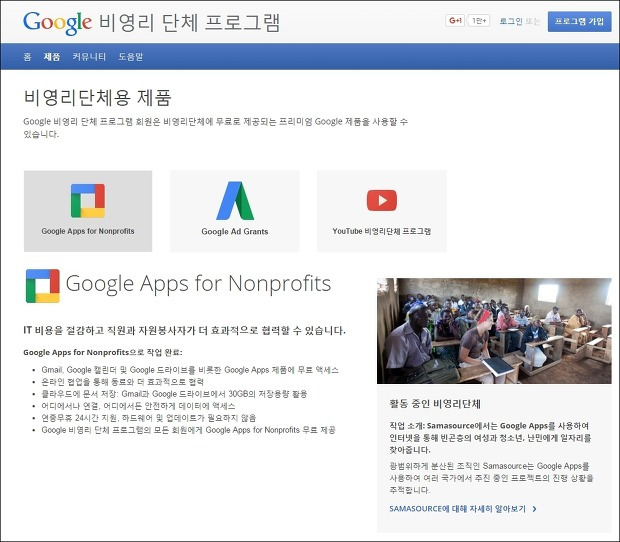Click the 1만+ count bubble

[x=479, y=21]
